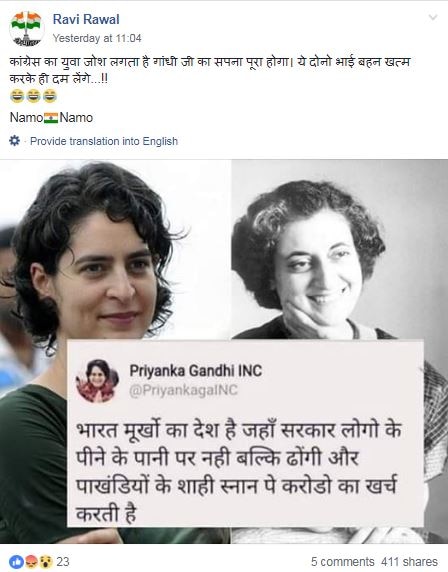Click the first laughing emoji
The width and height of the screenshot is (448, 572).
pos(17,96)
